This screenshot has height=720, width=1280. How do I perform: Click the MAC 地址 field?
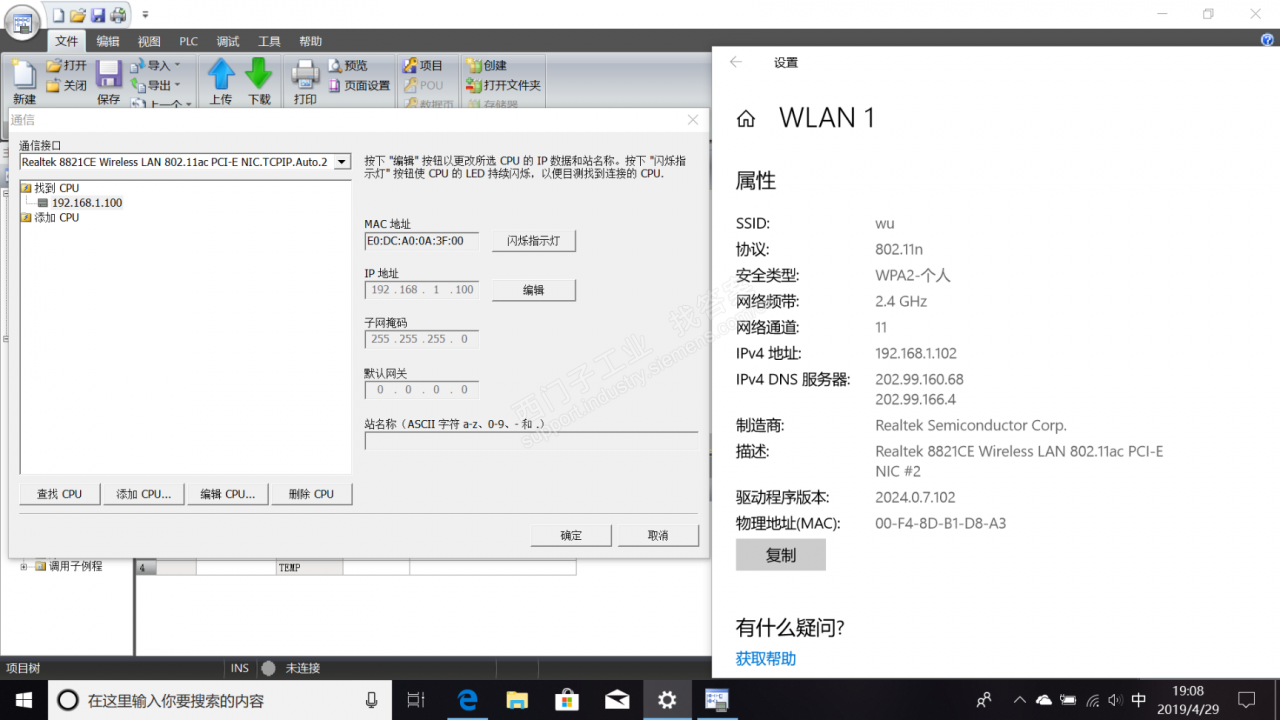[421, 241]
